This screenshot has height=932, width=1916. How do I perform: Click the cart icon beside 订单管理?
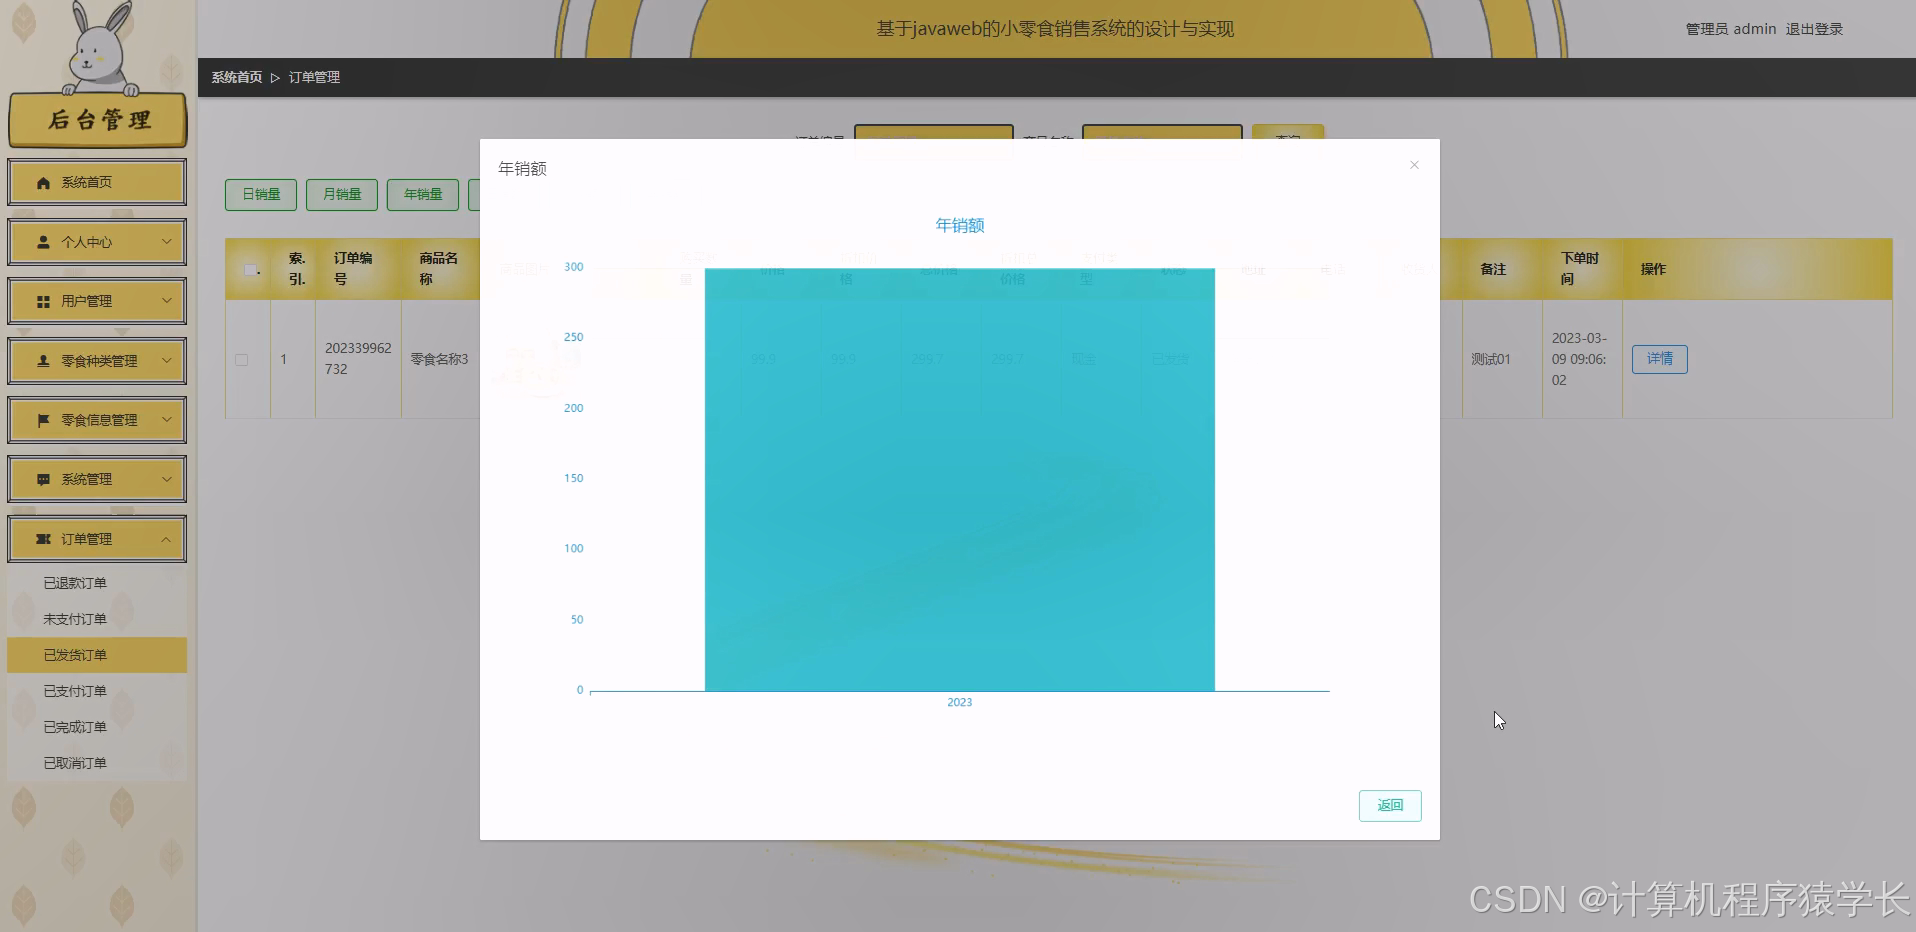click(42, 538)
